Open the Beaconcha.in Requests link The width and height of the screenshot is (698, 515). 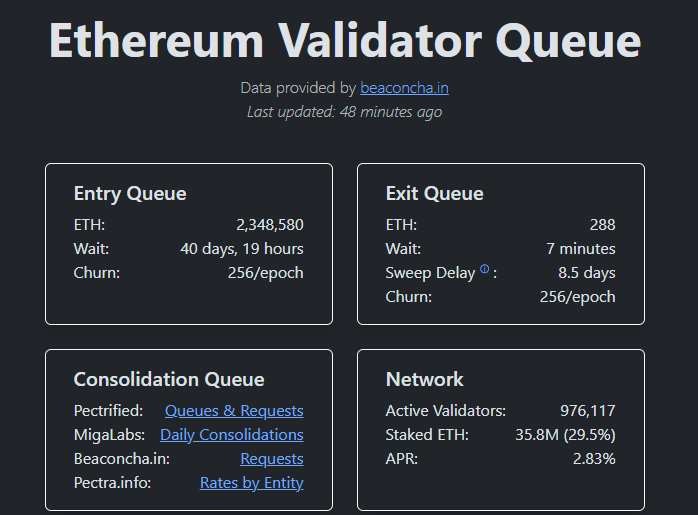[271, 459]
